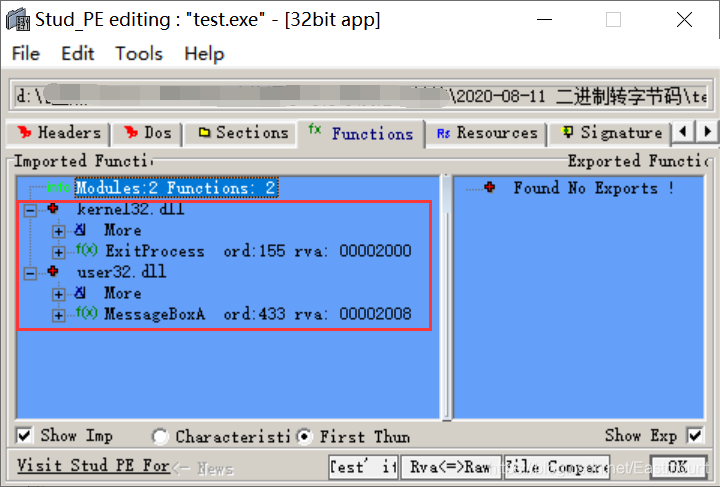
Task: Select MessageBoxA ord:433 rva row text
Action: click(x=258, y=314)
